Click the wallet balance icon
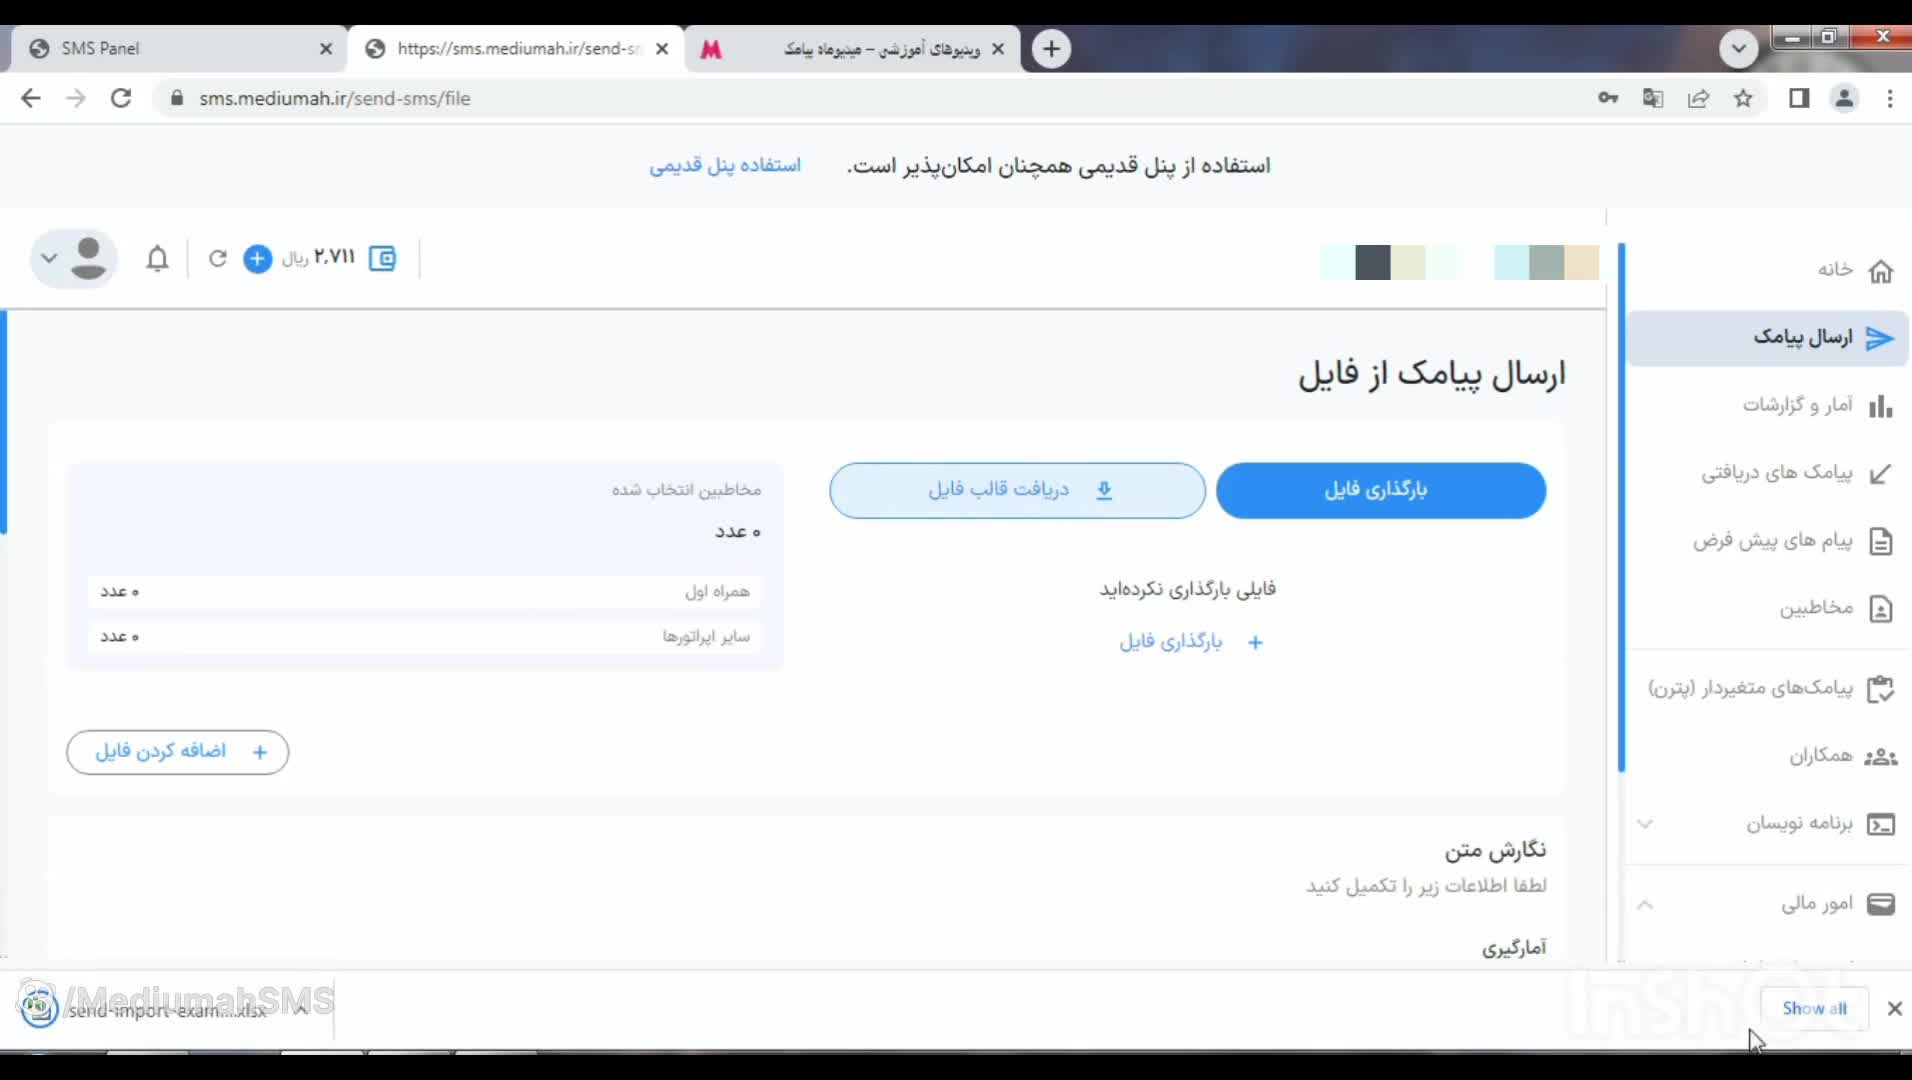Viewport: 1912px width, 1080px height. click(382, 258)
